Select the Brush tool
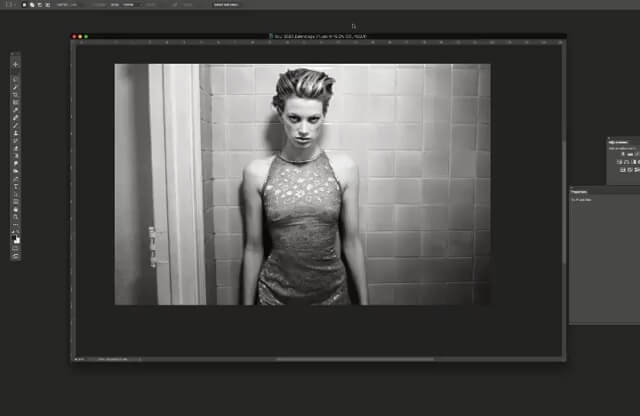 (x=16, y=125)
